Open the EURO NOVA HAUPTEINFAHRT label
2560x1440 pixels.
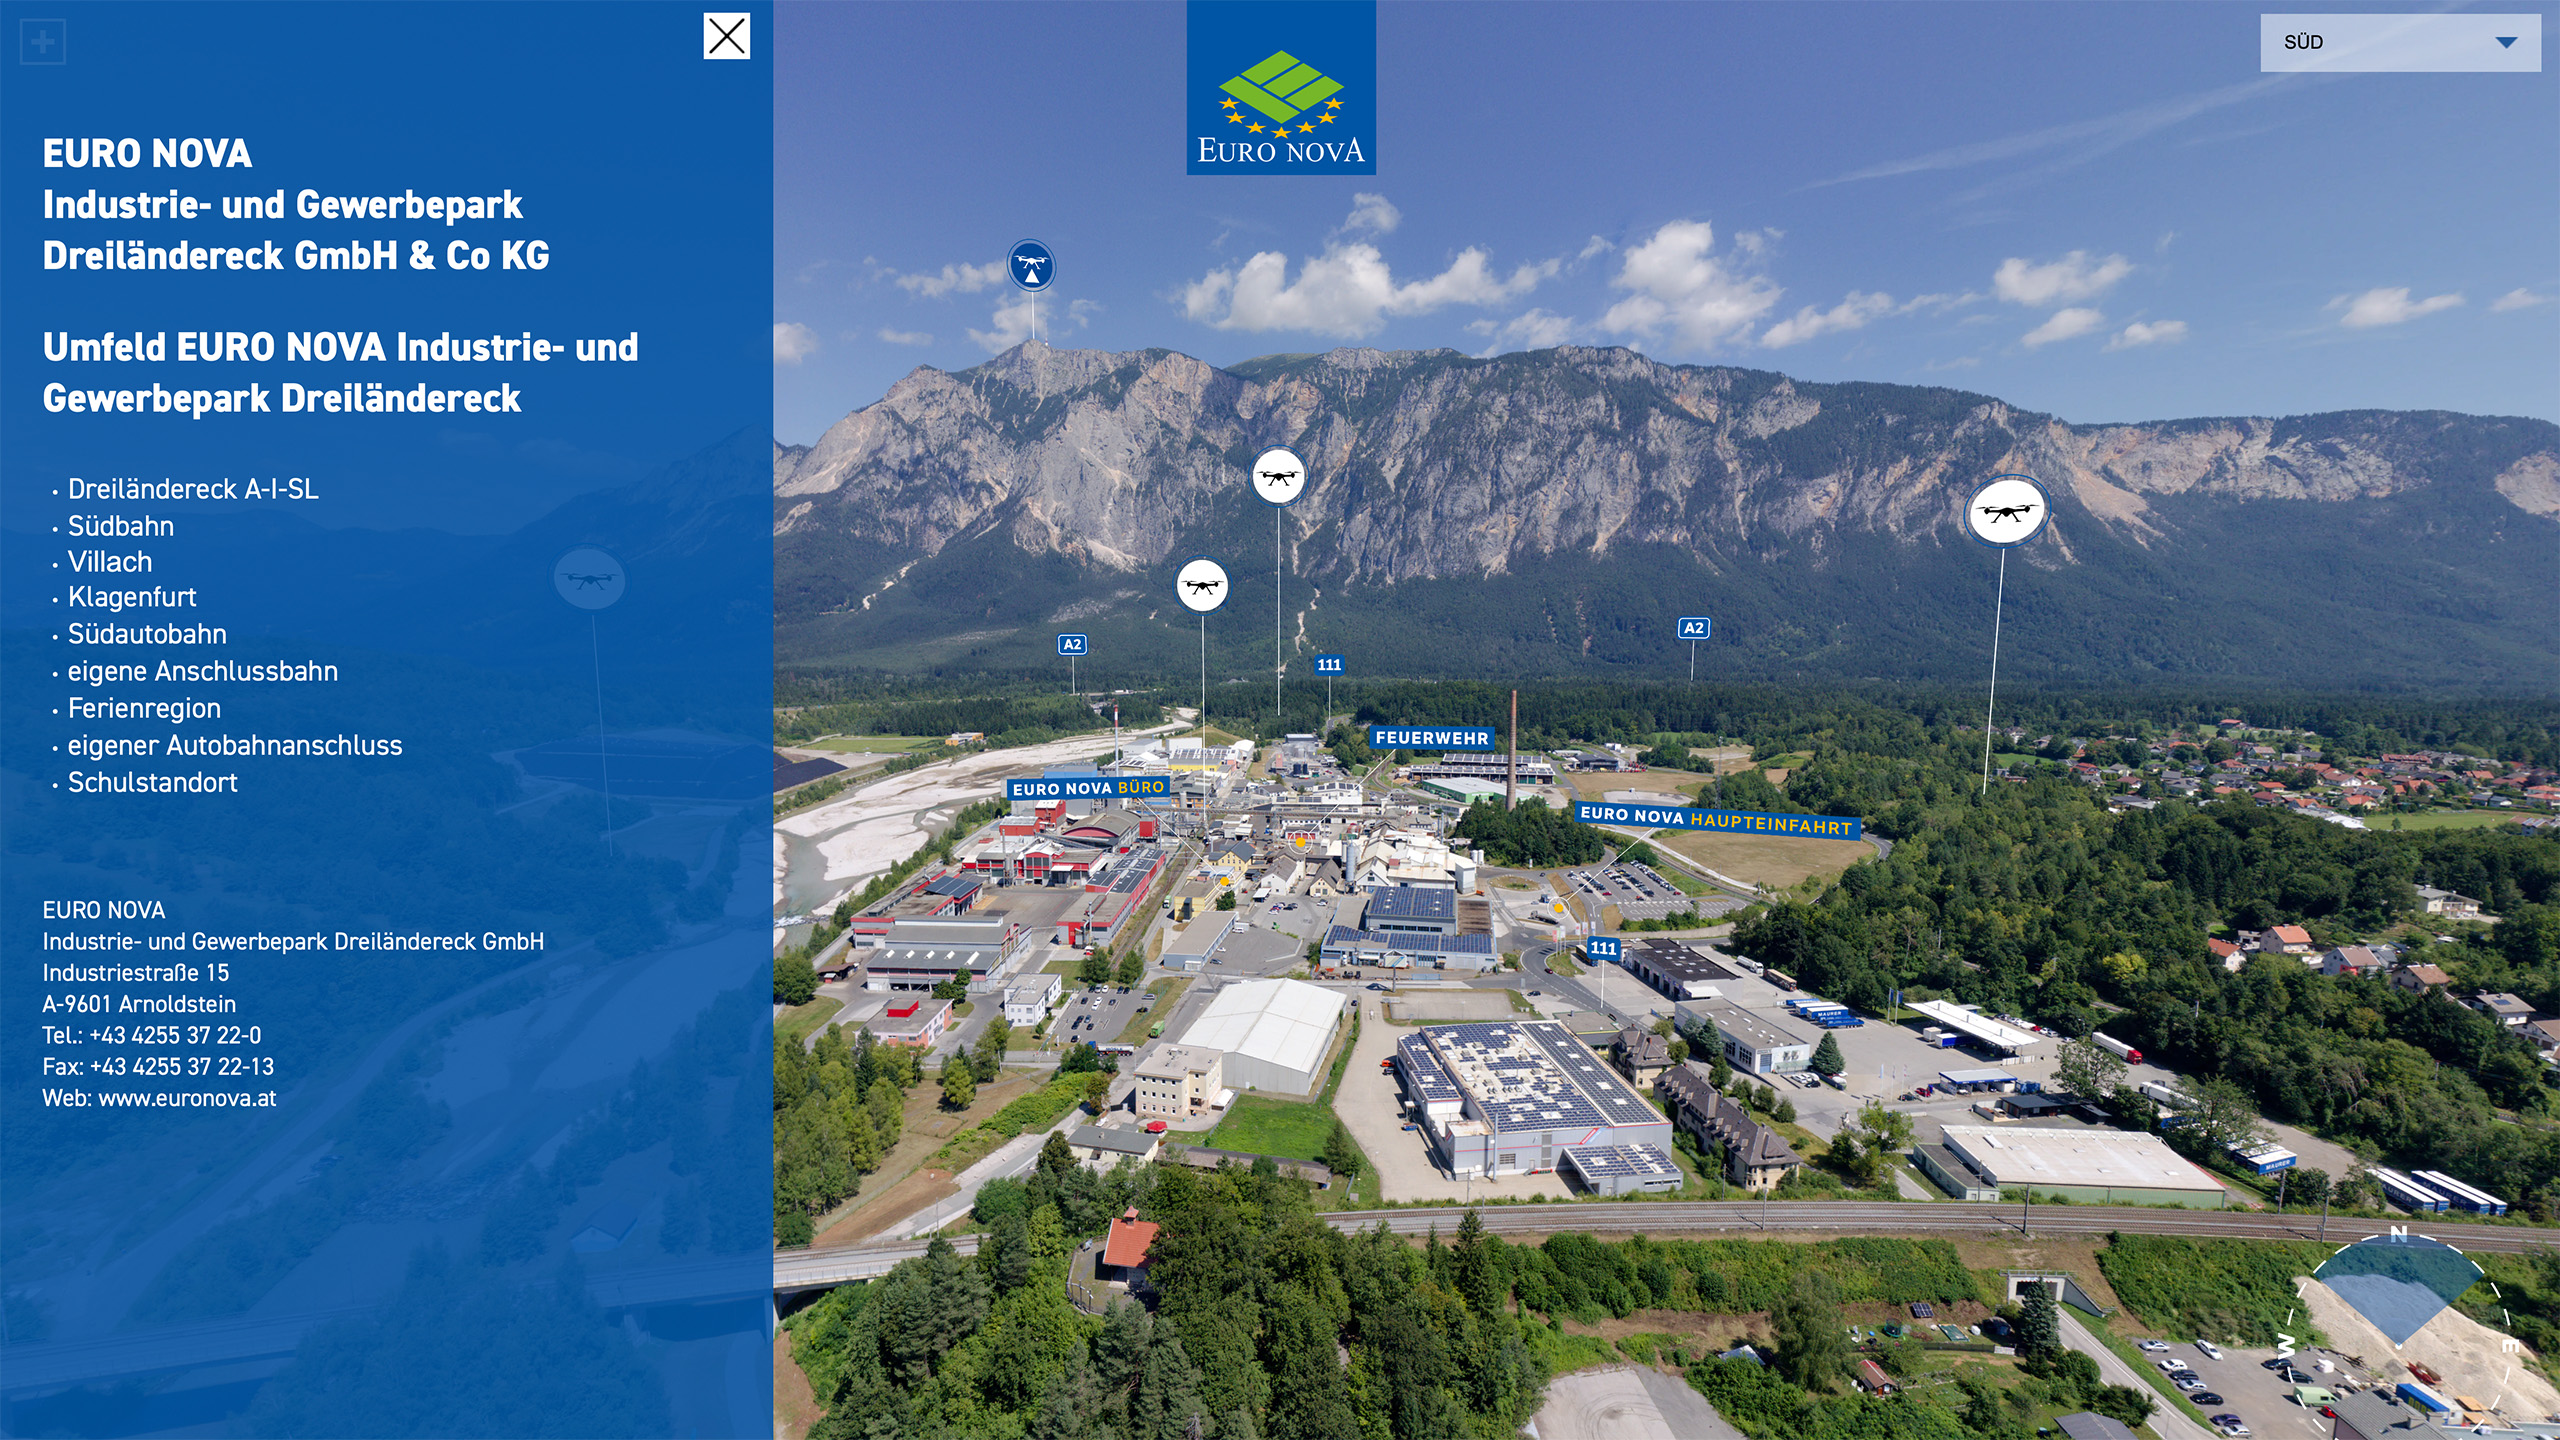tap(1717, 820)
